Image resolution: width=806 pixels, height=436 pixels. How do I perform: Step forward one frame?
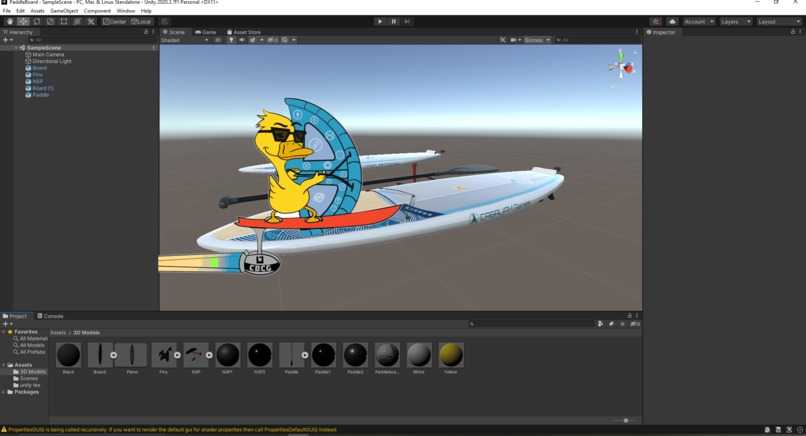click(x=407, y=22)
